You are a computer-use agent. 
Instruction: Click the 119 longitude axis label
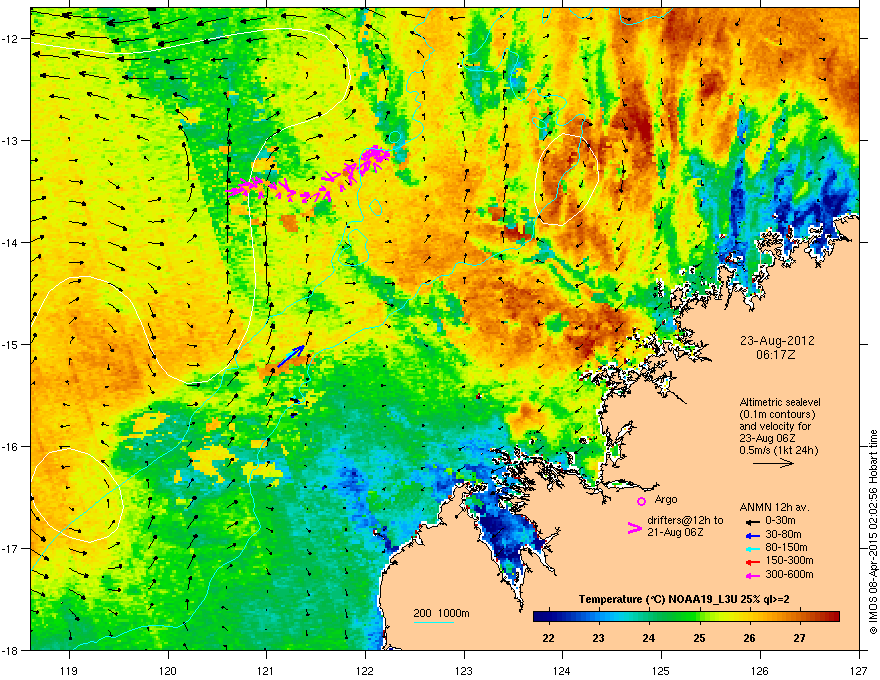pyautogui.click(x=69, y=670)
